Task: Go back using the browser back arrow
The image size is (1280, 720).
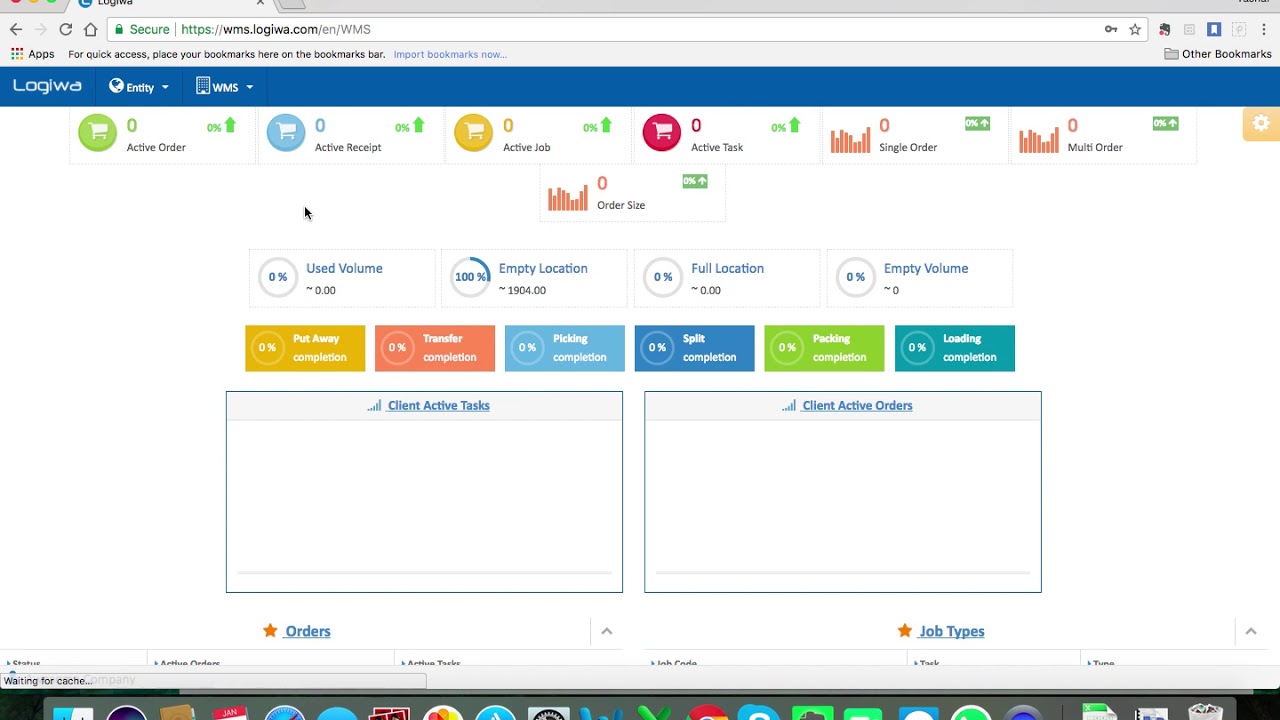Action: [16, 29]
